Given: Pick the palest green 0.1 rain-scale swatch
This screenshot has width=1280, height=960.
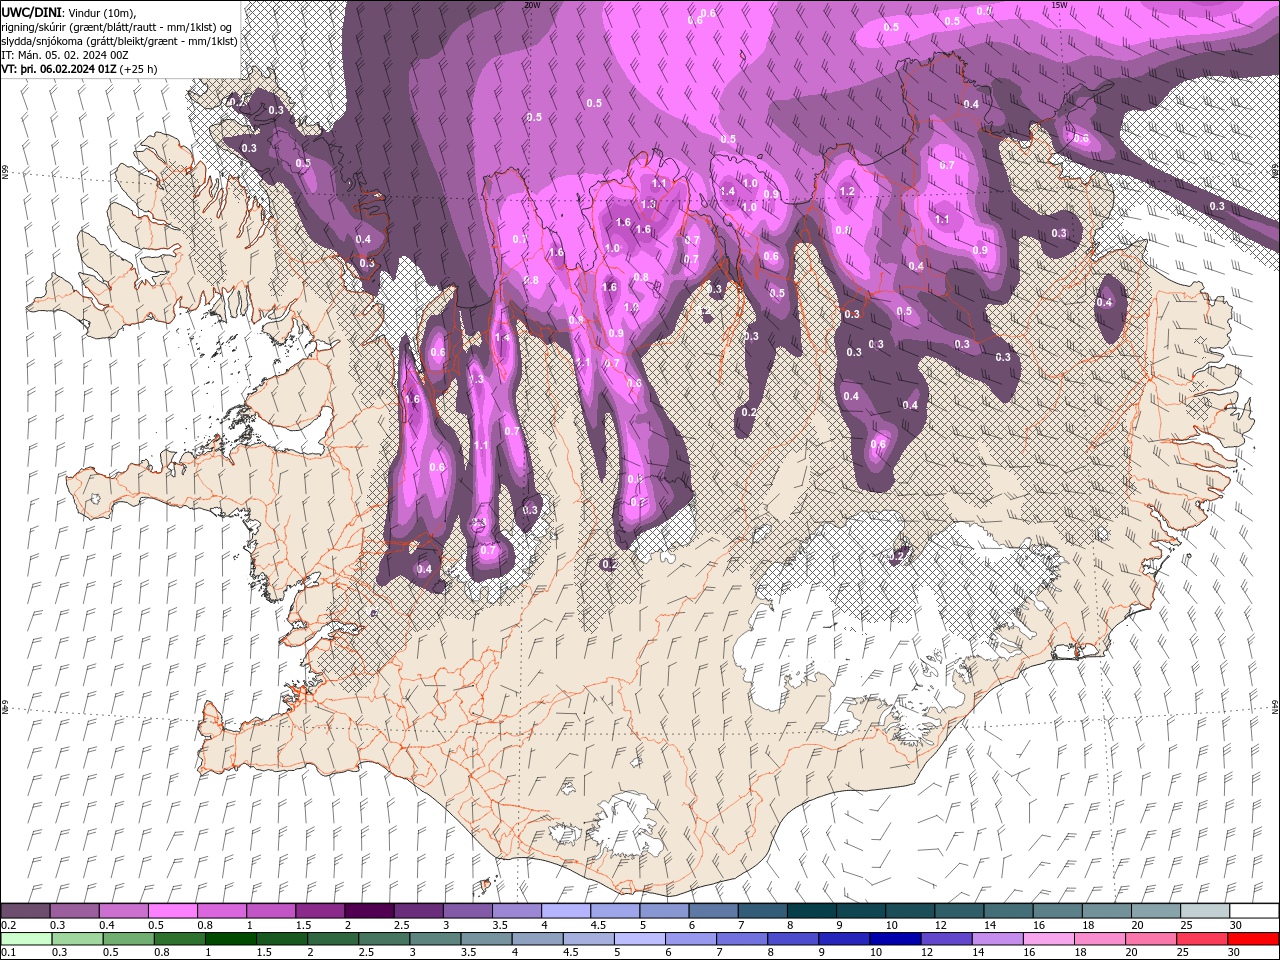Looking at the screenshot, I should pos(25,938).
